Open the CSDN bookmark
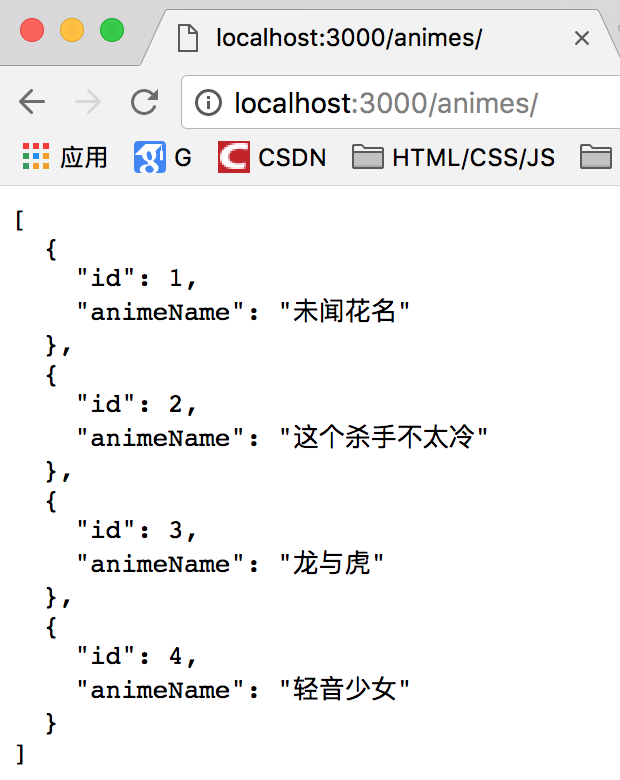This screenshot has width=620, height=780. coord(292,158)
